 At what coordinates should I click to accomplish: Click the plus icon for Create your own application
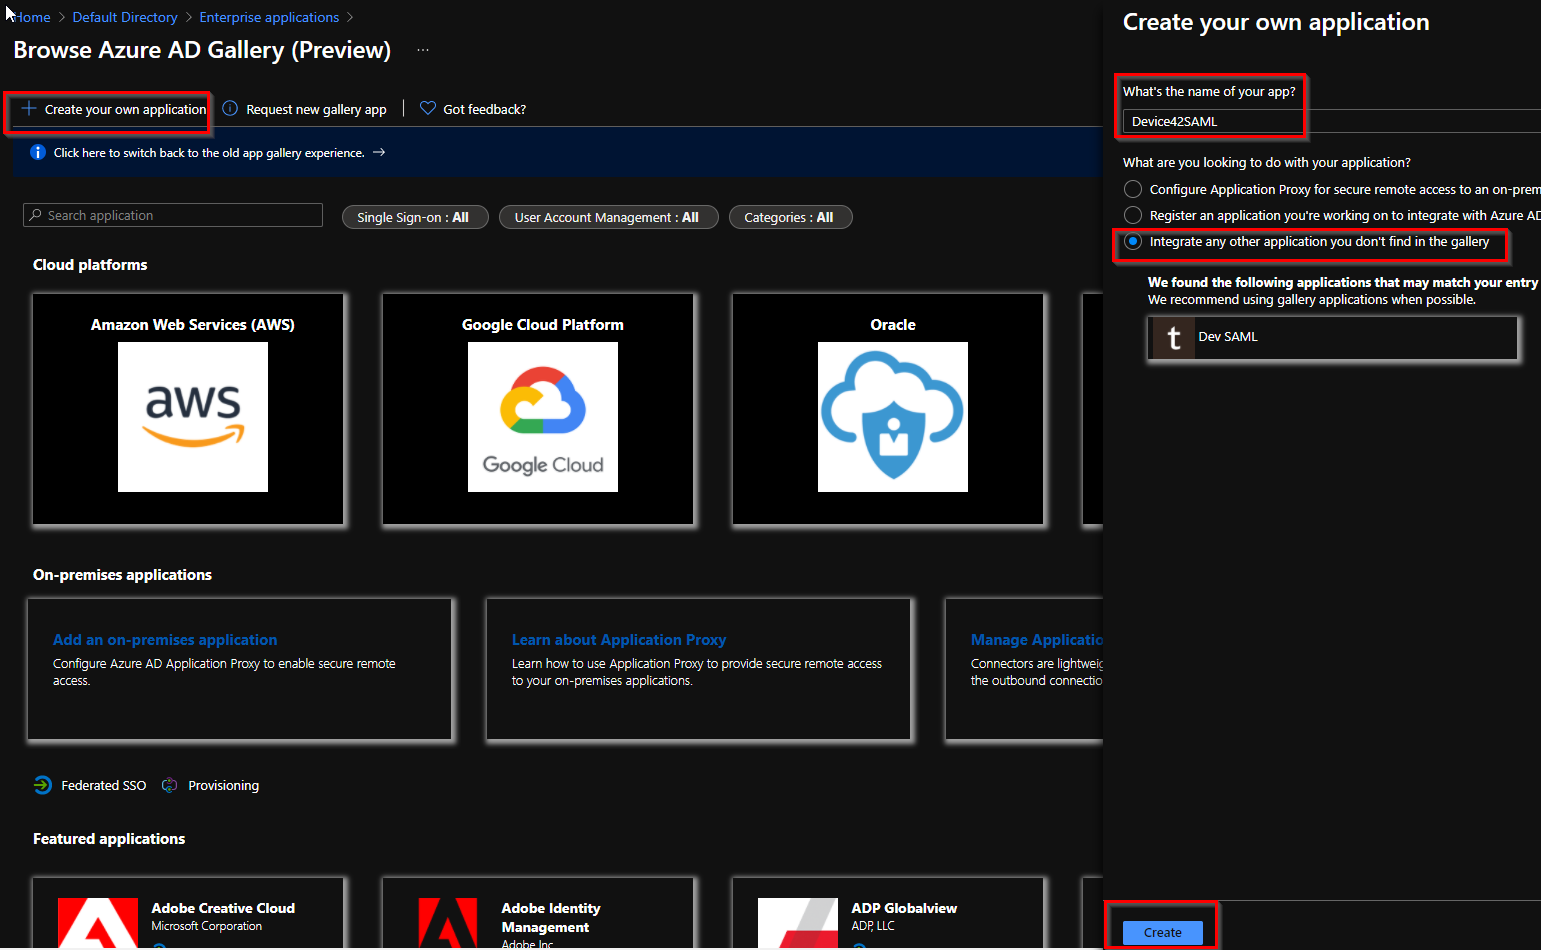click(29, 108)
